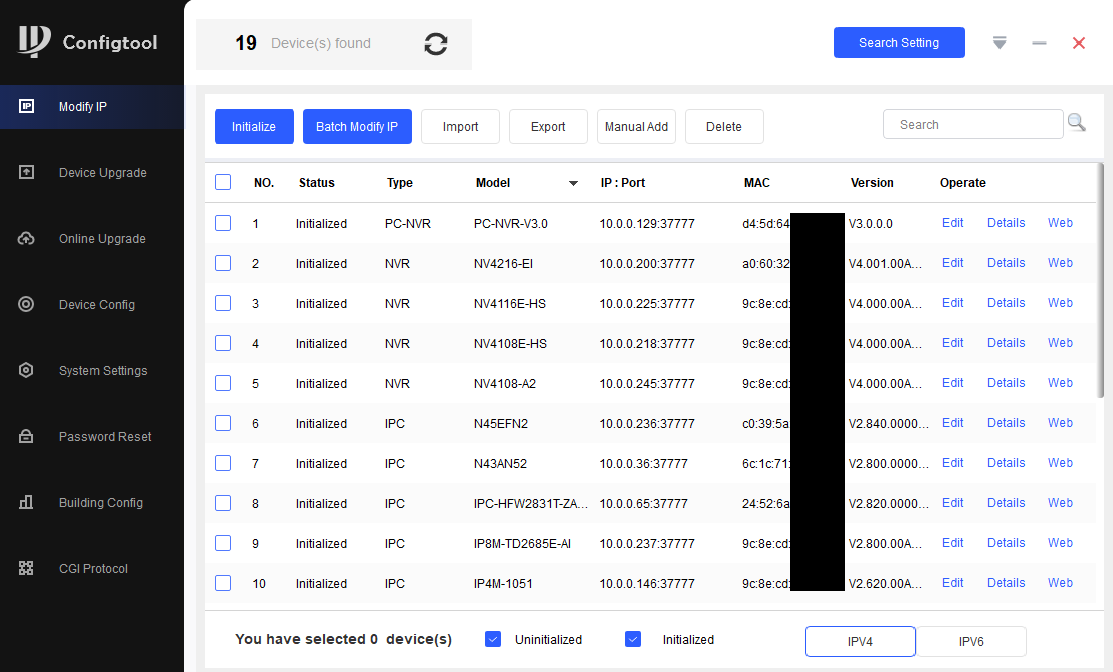Check the box for device N45EFN2

coord(223,423)
